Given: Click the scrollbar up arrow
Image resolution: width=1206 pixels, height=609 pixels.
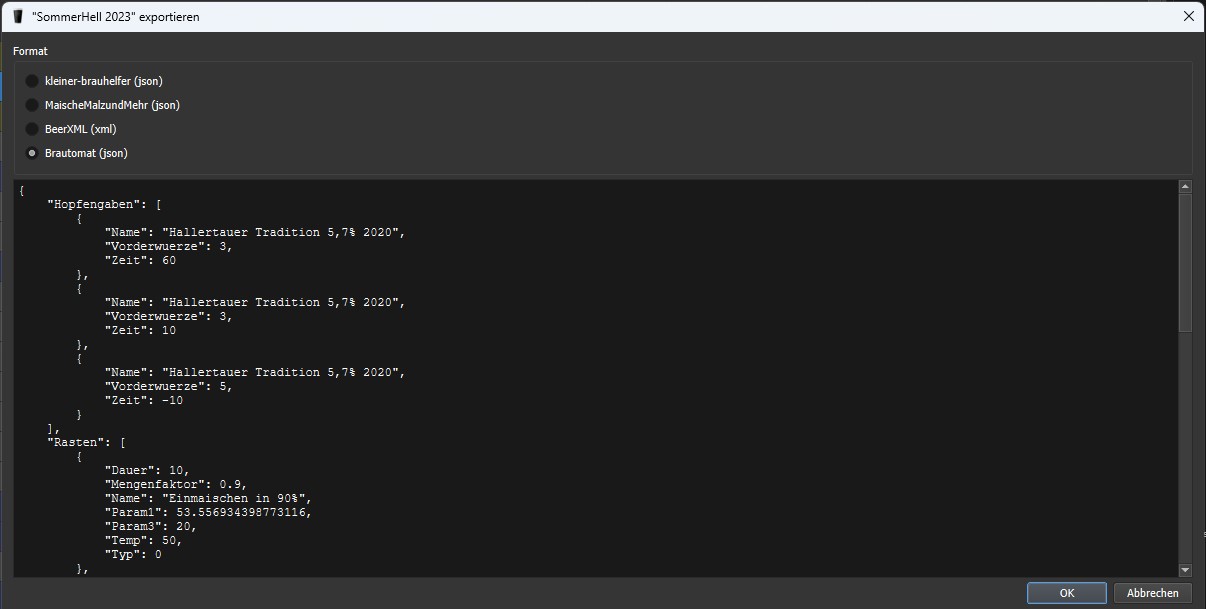Looking at the screenshot, I should [1185, 187].
